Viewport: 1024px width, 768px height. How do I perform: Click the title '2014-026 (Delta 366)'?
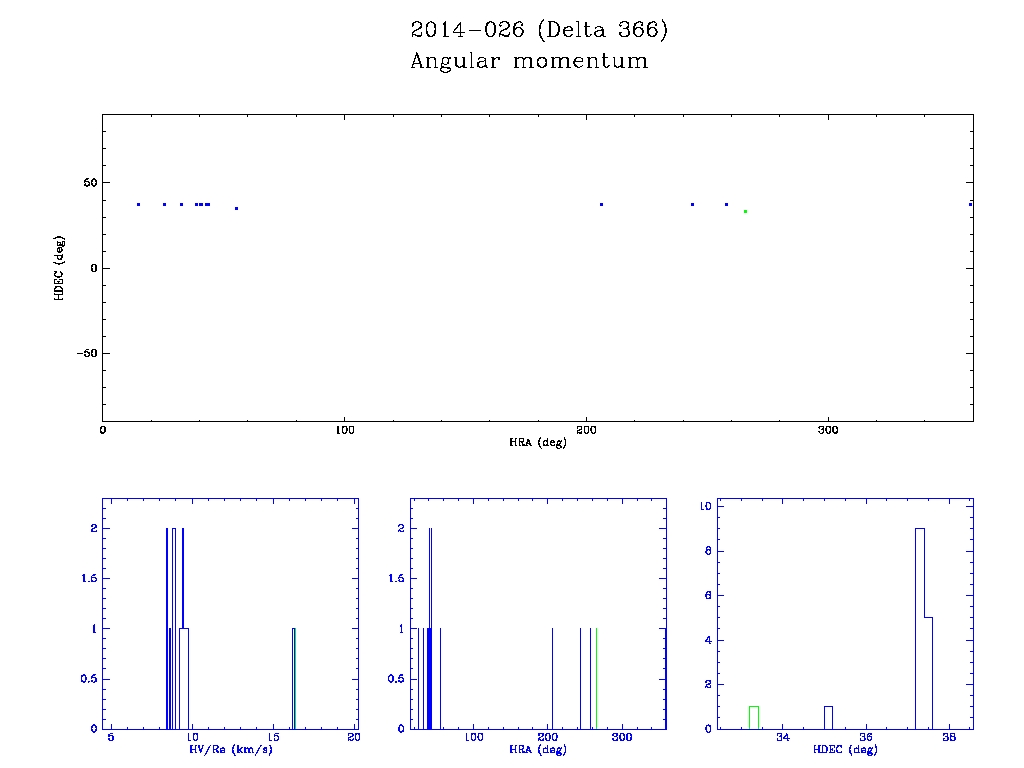coord(539,30)
